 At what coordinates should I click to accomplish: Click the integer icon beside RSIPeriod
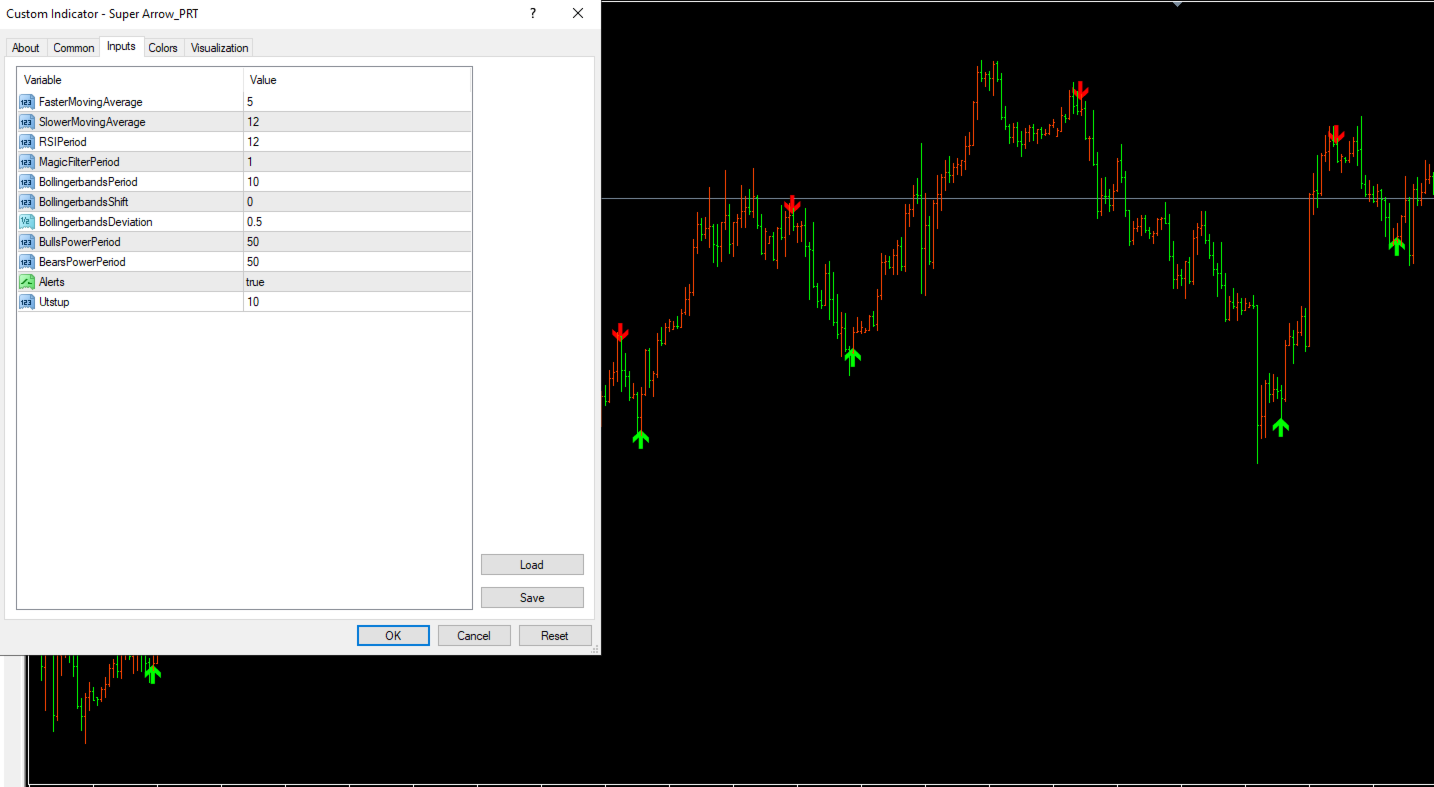[26, 141]
